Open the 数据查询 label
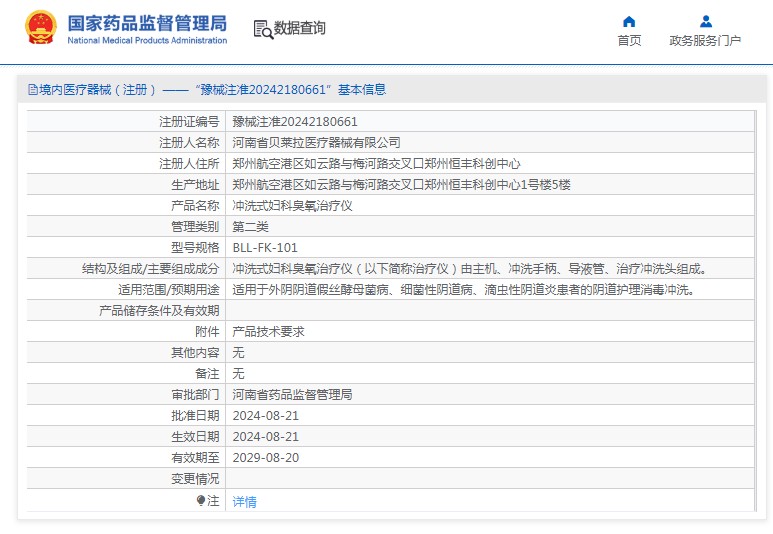The width and height of the screenshot is (773, 534). pos(300,28)
